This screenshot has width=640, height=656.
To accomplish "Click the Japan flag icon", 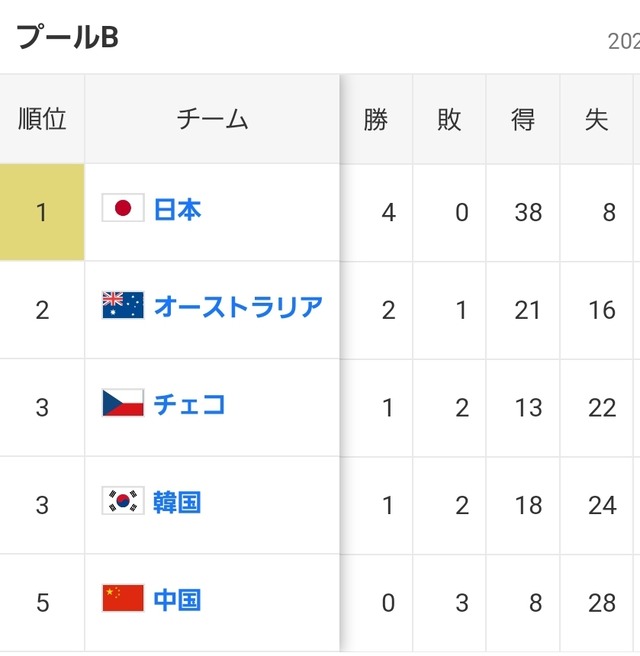I will coord(123,208).
